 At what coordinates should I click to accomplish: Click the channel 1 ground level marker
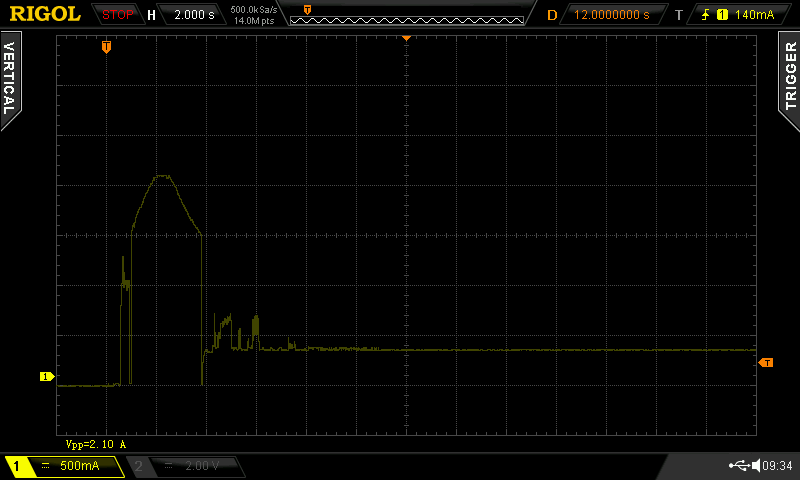(x=47, y=376)
